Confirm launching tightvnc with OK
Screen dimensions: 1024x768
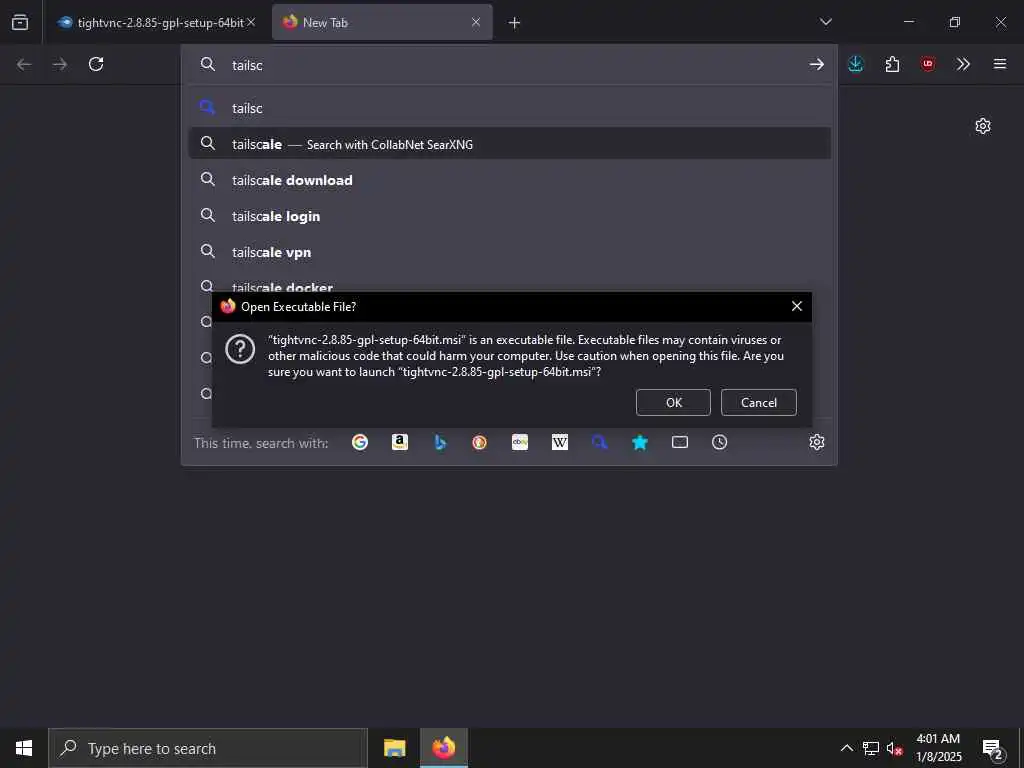pos(673,402)
